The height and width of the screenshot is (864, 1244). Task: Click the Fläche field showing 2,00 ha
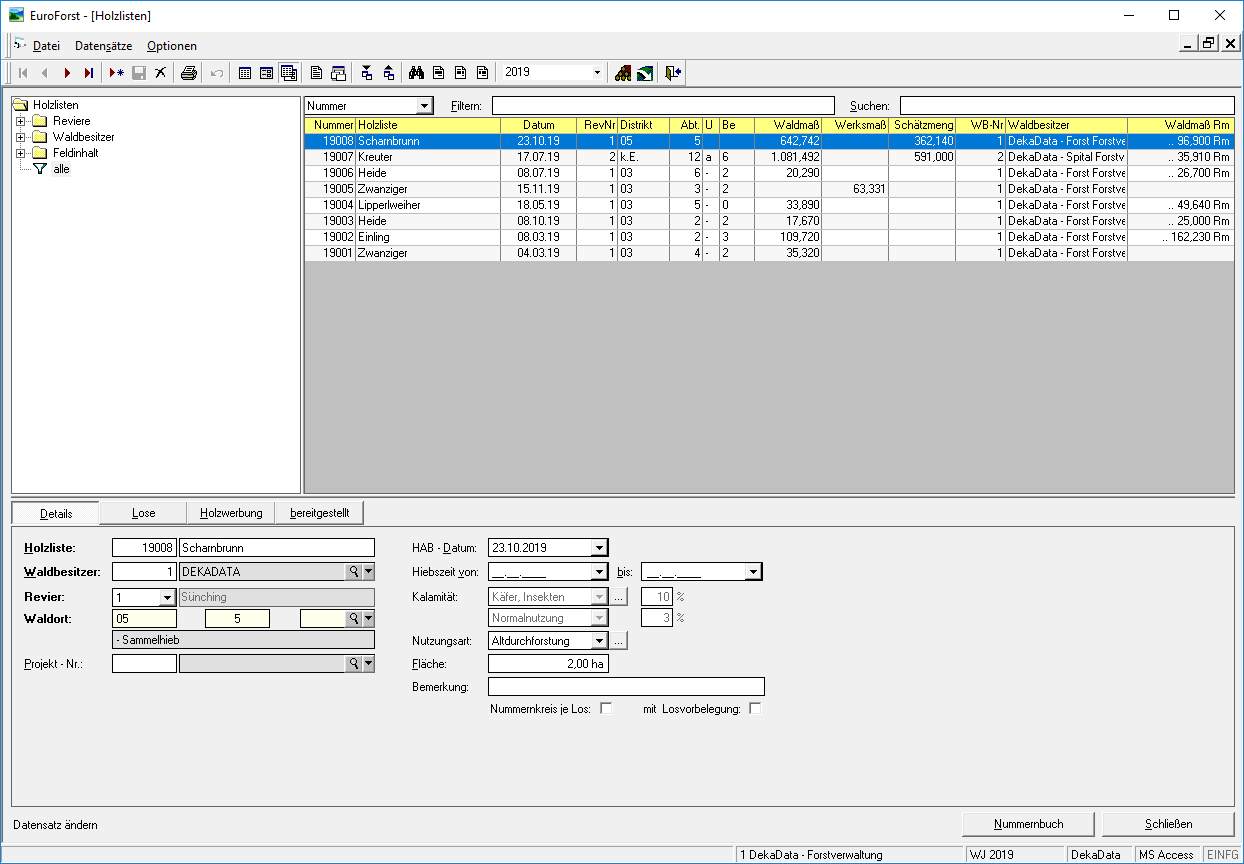click(548, 663)
